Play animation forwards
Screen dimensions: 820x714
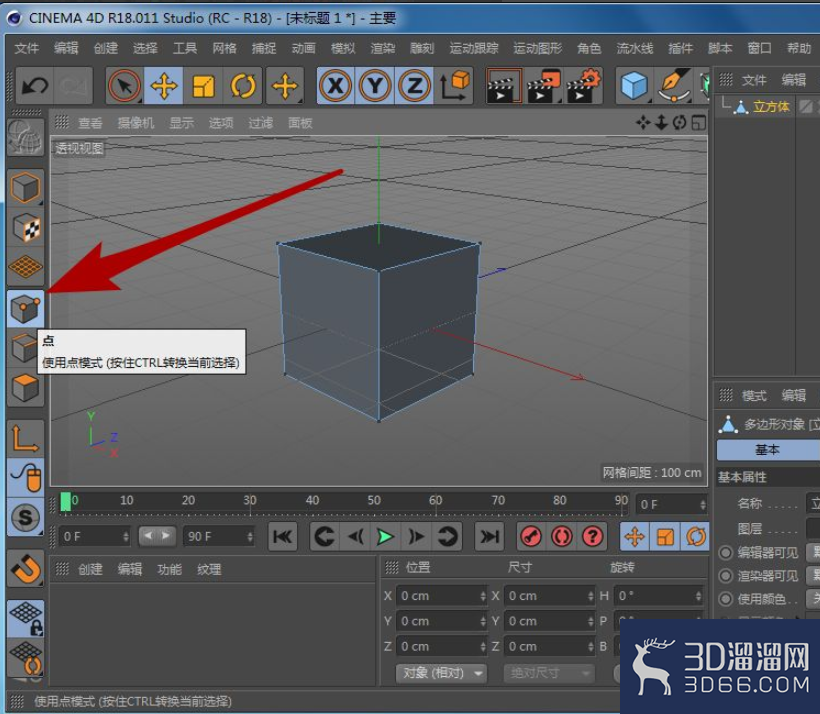385,536
